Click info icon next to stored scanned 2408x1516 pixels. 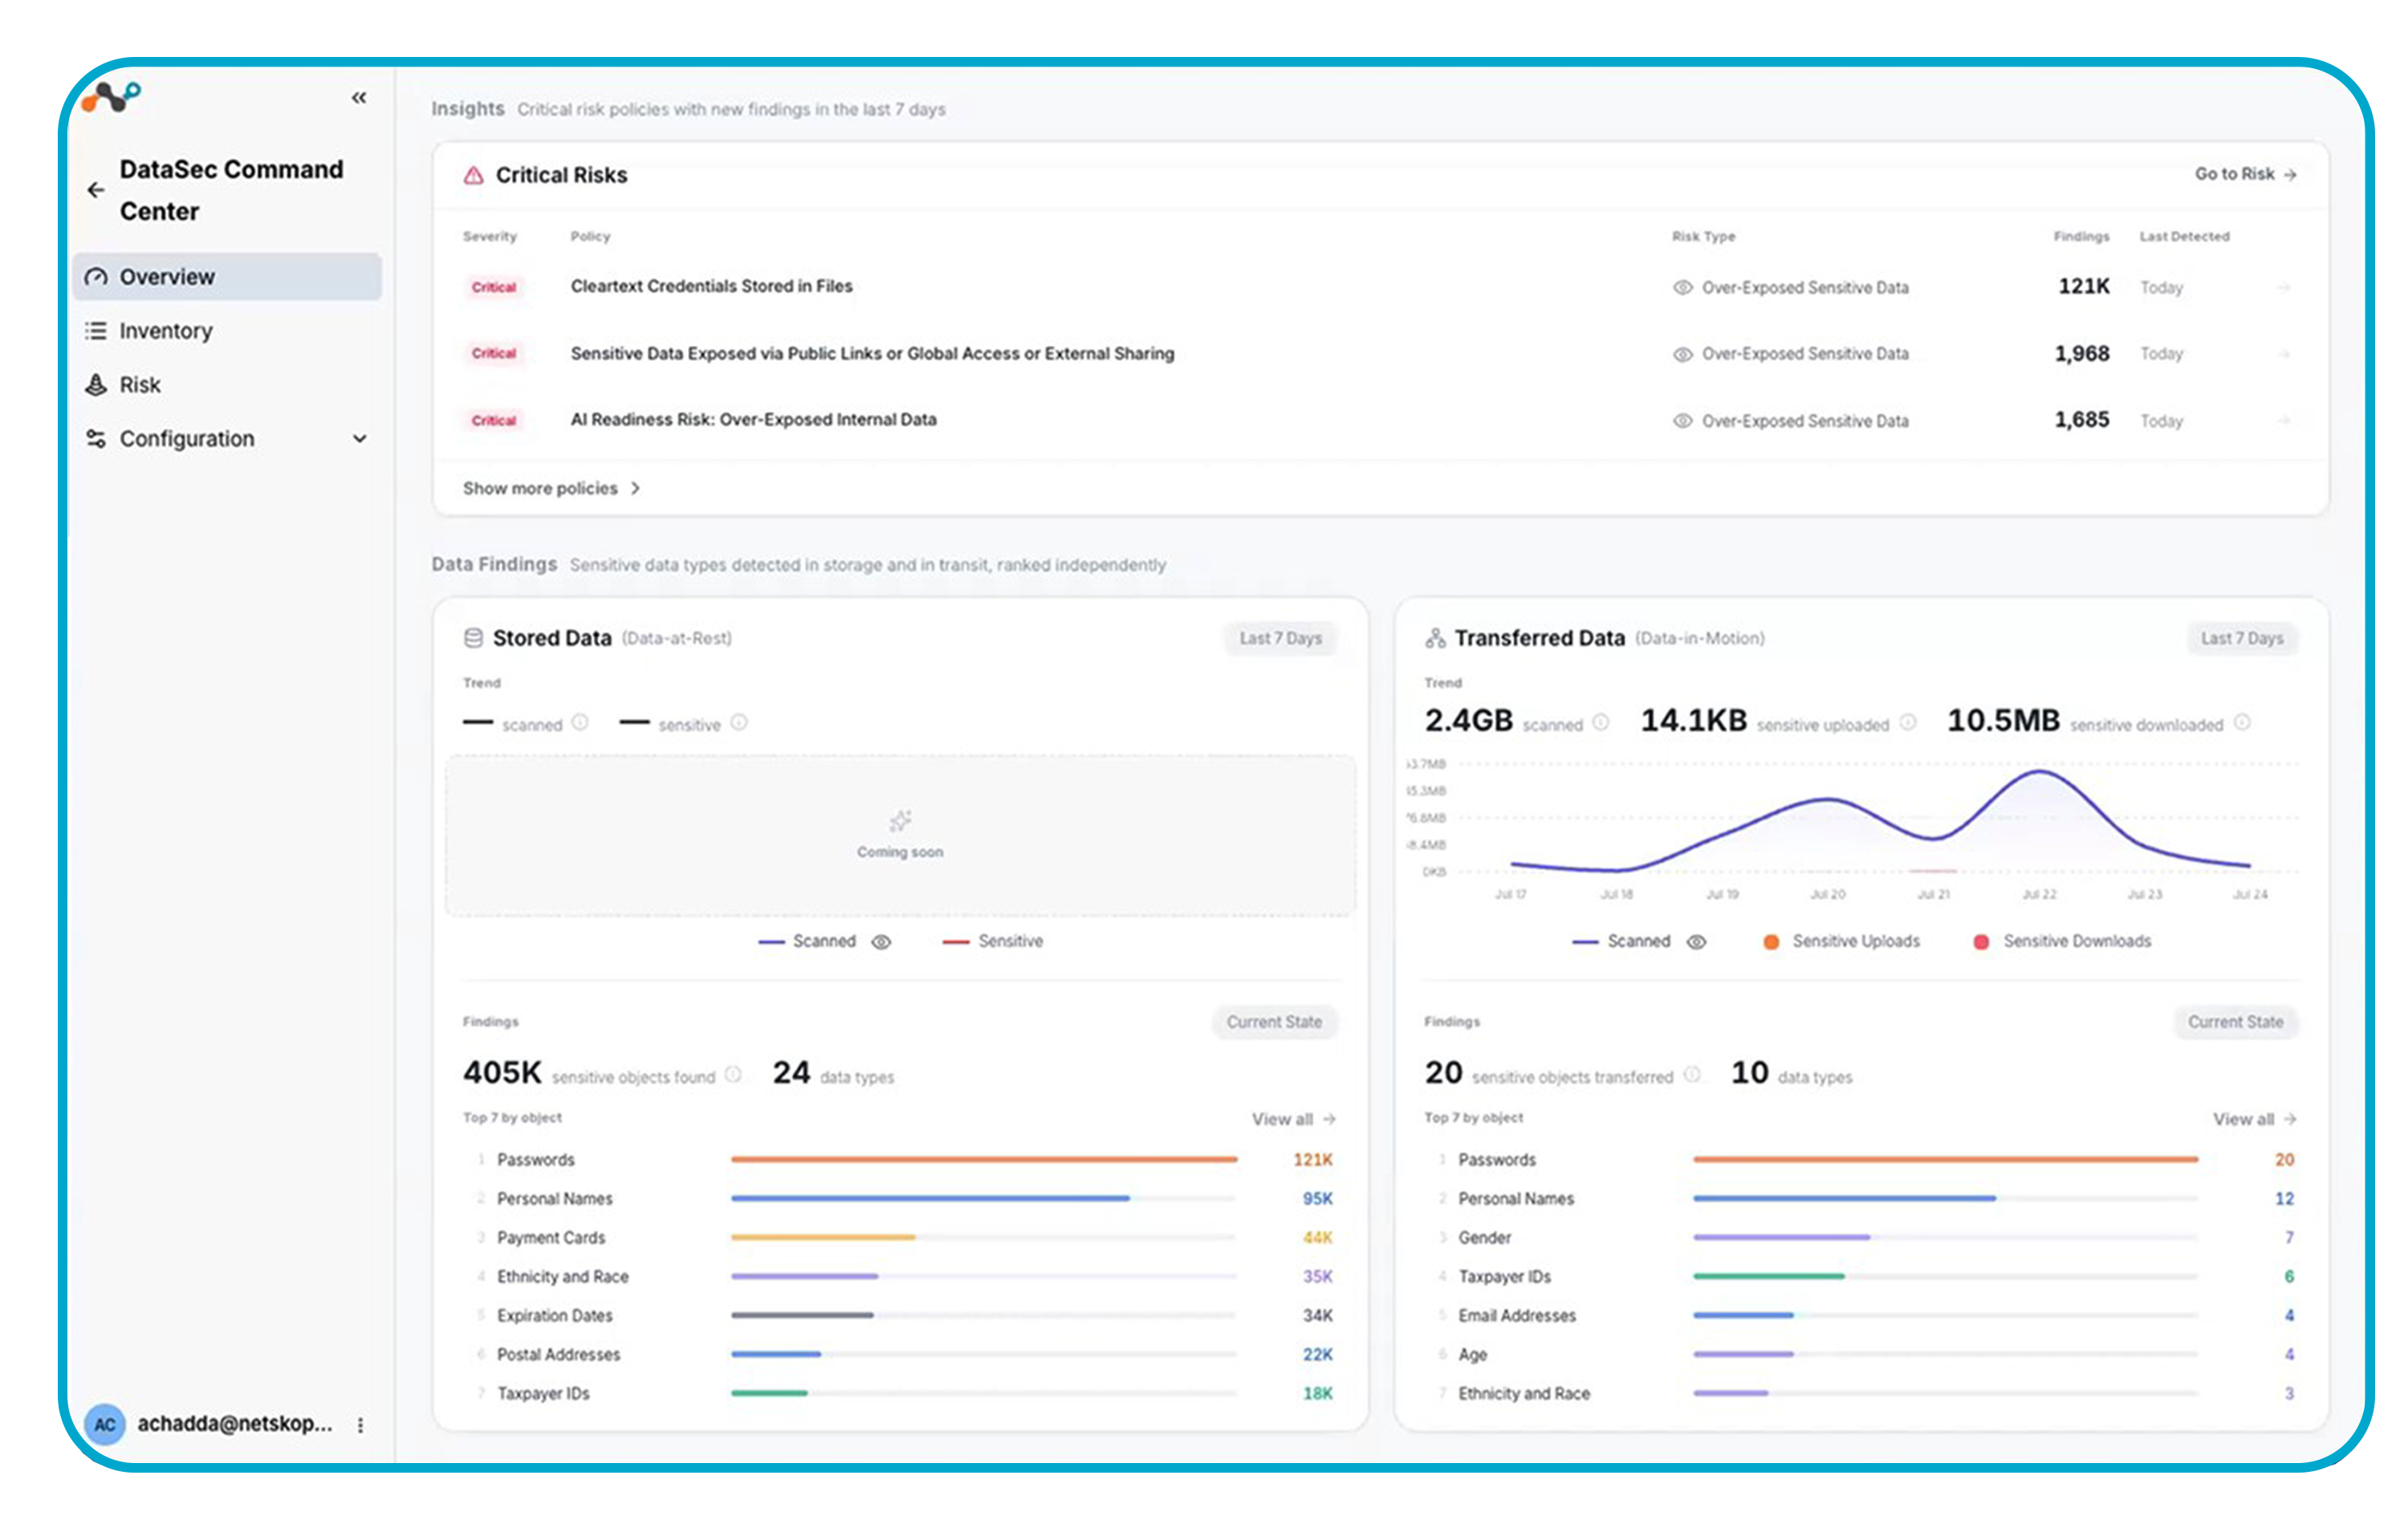(580, 723)
